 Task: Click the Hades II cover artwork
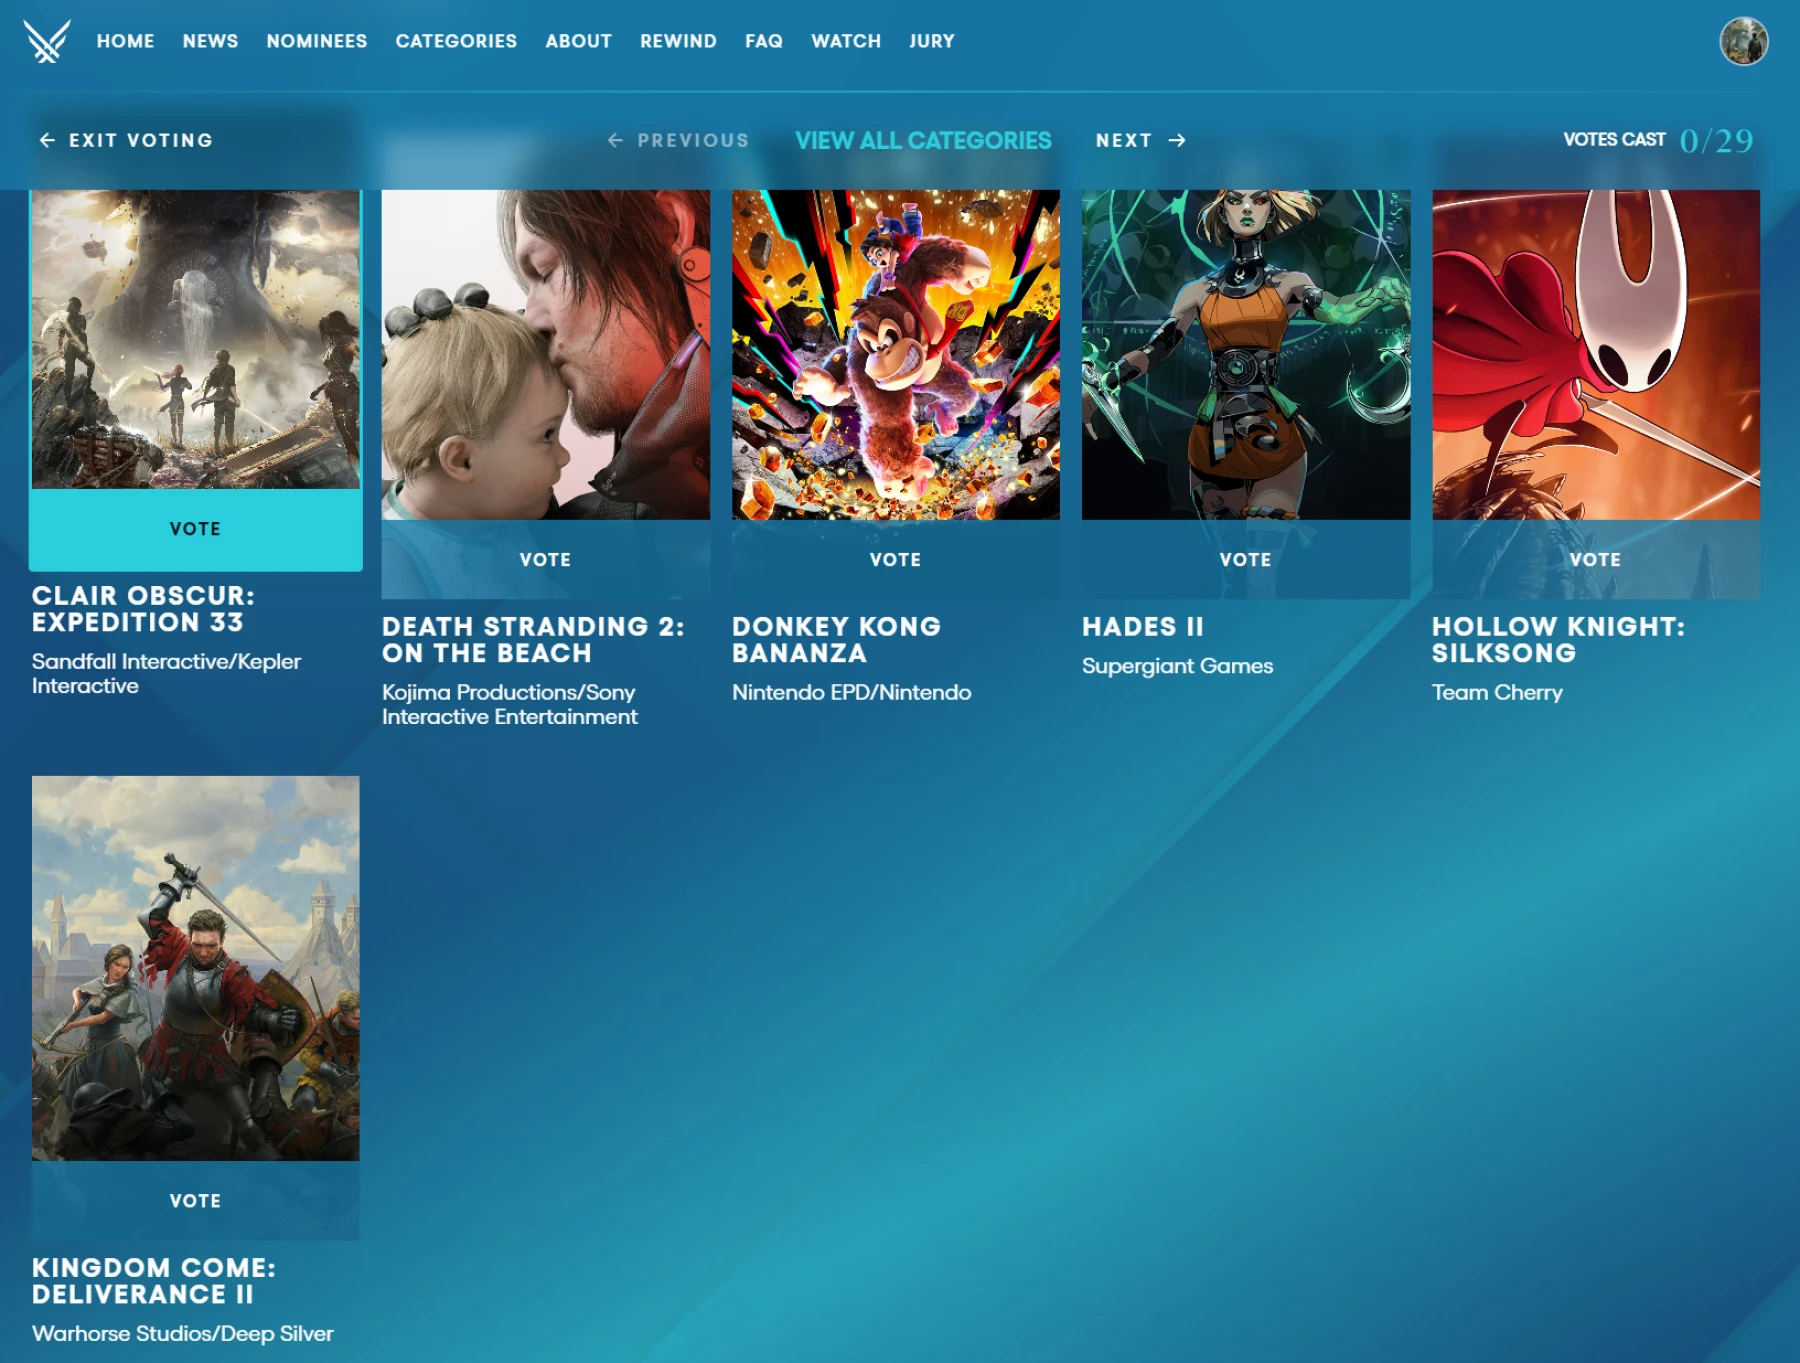(x=1246, y=350)
